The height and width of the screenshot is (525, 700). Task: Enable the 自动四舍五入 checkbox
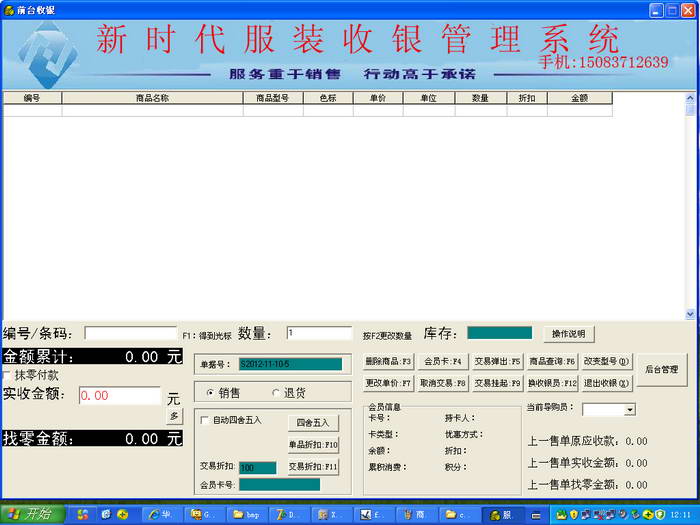[204, 420]
